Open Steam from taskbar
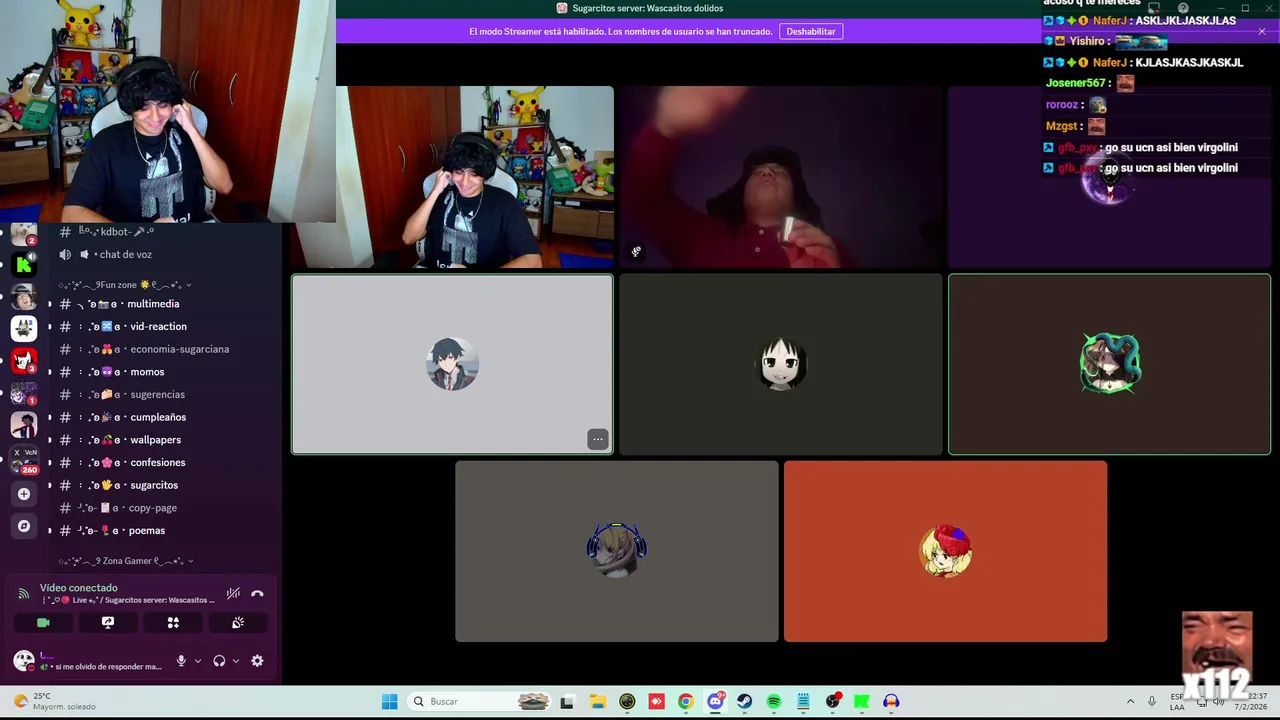This screenshot has height=720, width=1280. (744, 702)
